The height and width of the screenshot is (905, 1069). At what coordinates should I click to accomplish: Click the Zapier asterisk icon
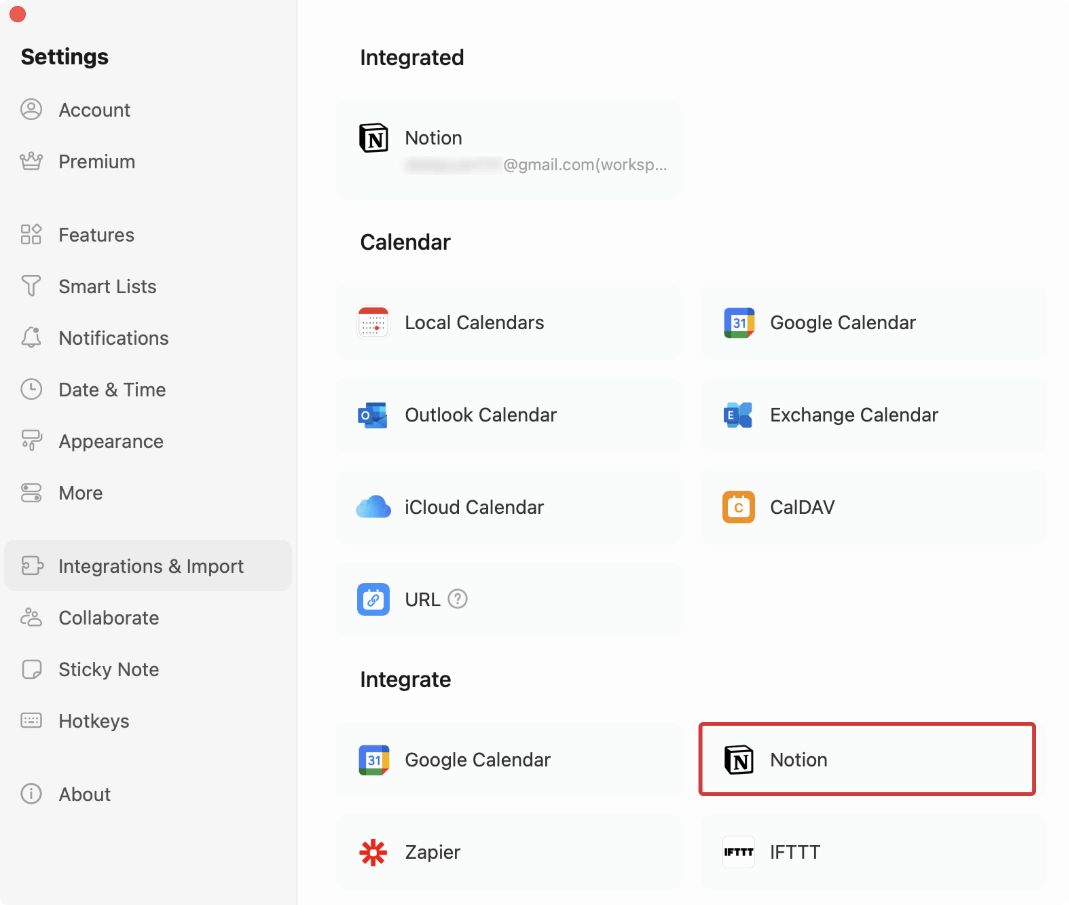pos(373,852)
